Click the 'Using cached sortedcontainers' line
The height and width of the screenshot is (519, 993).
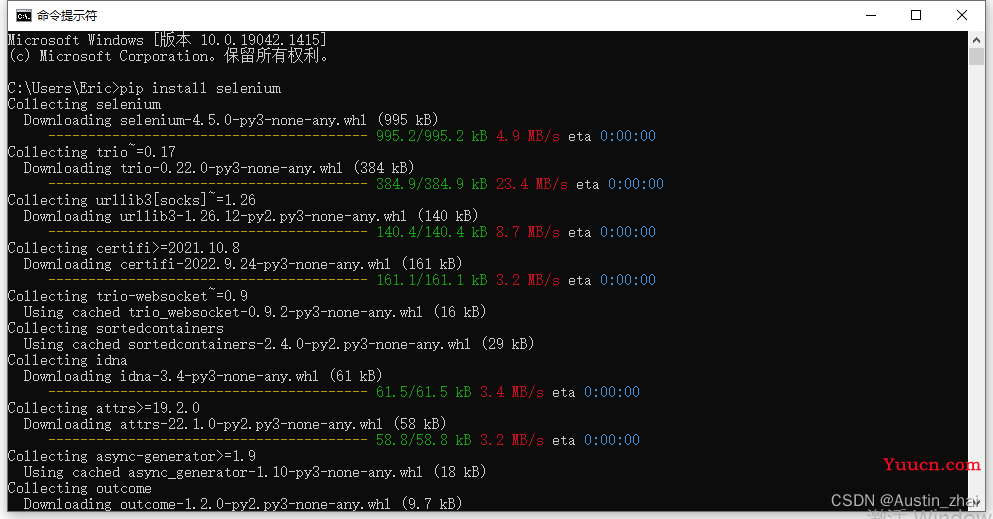(x=246, y=344)
